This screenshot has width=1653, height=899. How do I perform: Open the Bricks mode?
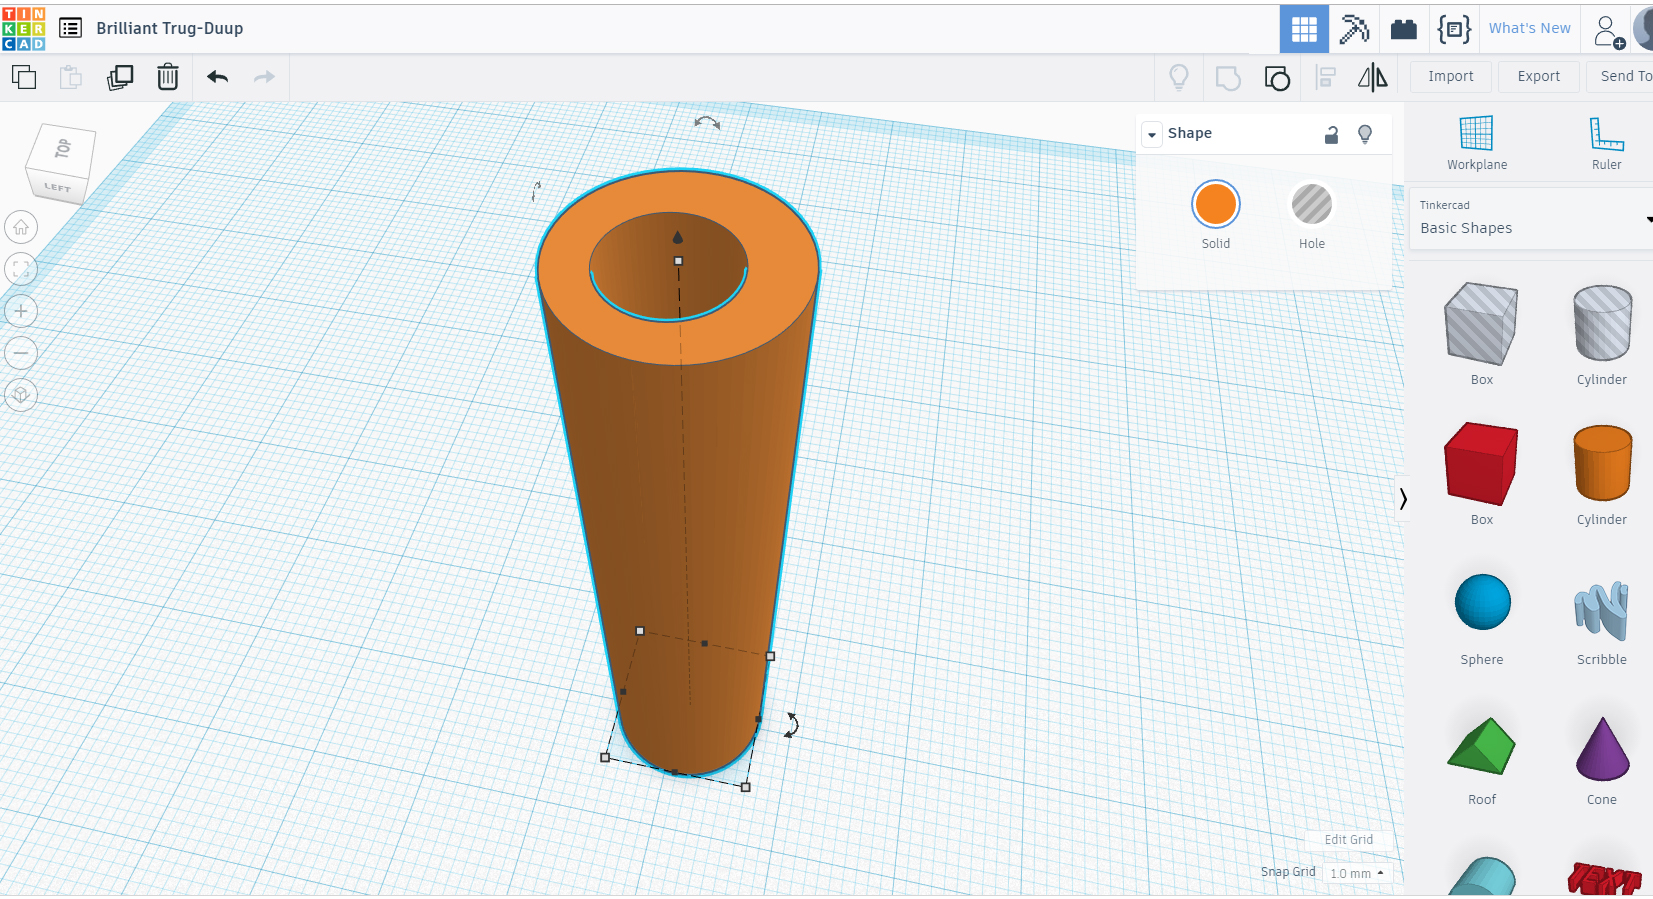1404,29
